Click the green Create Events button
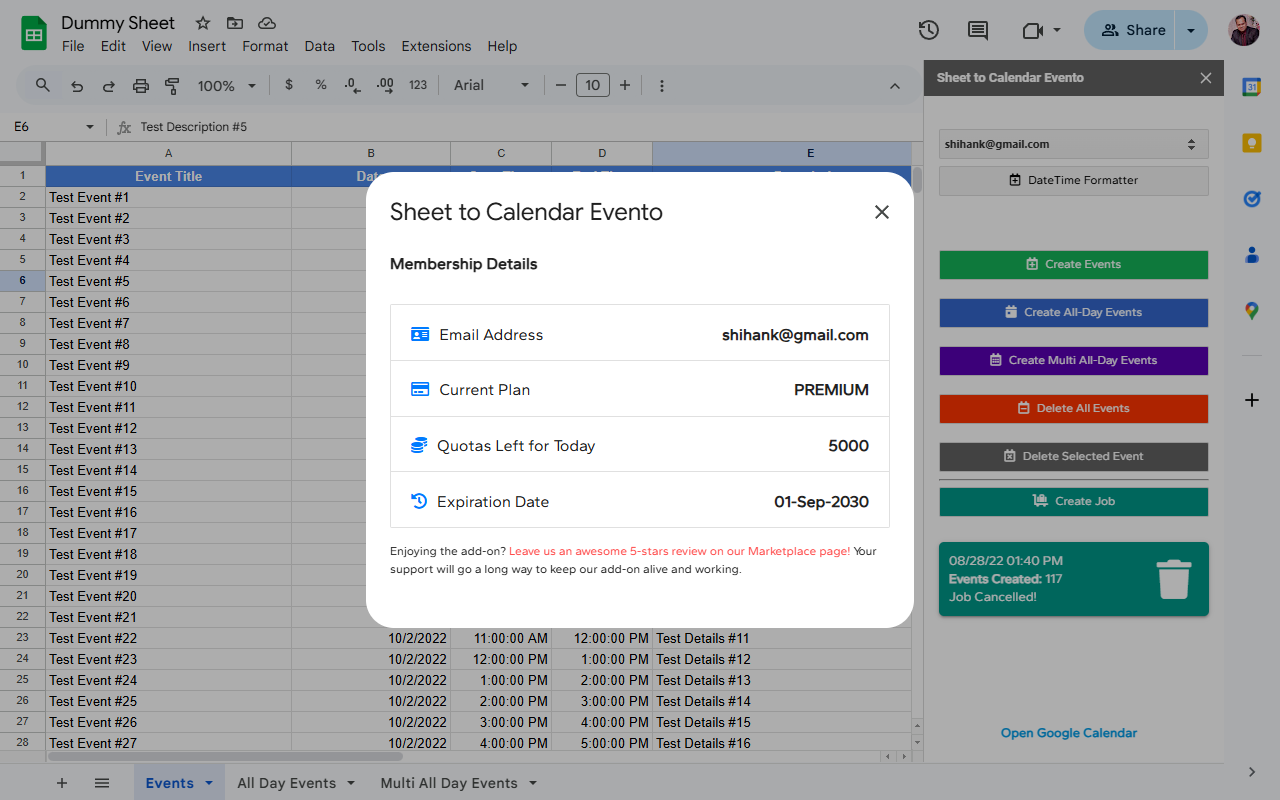The width and height of the screenshot is (1280, 800). 1073,264
